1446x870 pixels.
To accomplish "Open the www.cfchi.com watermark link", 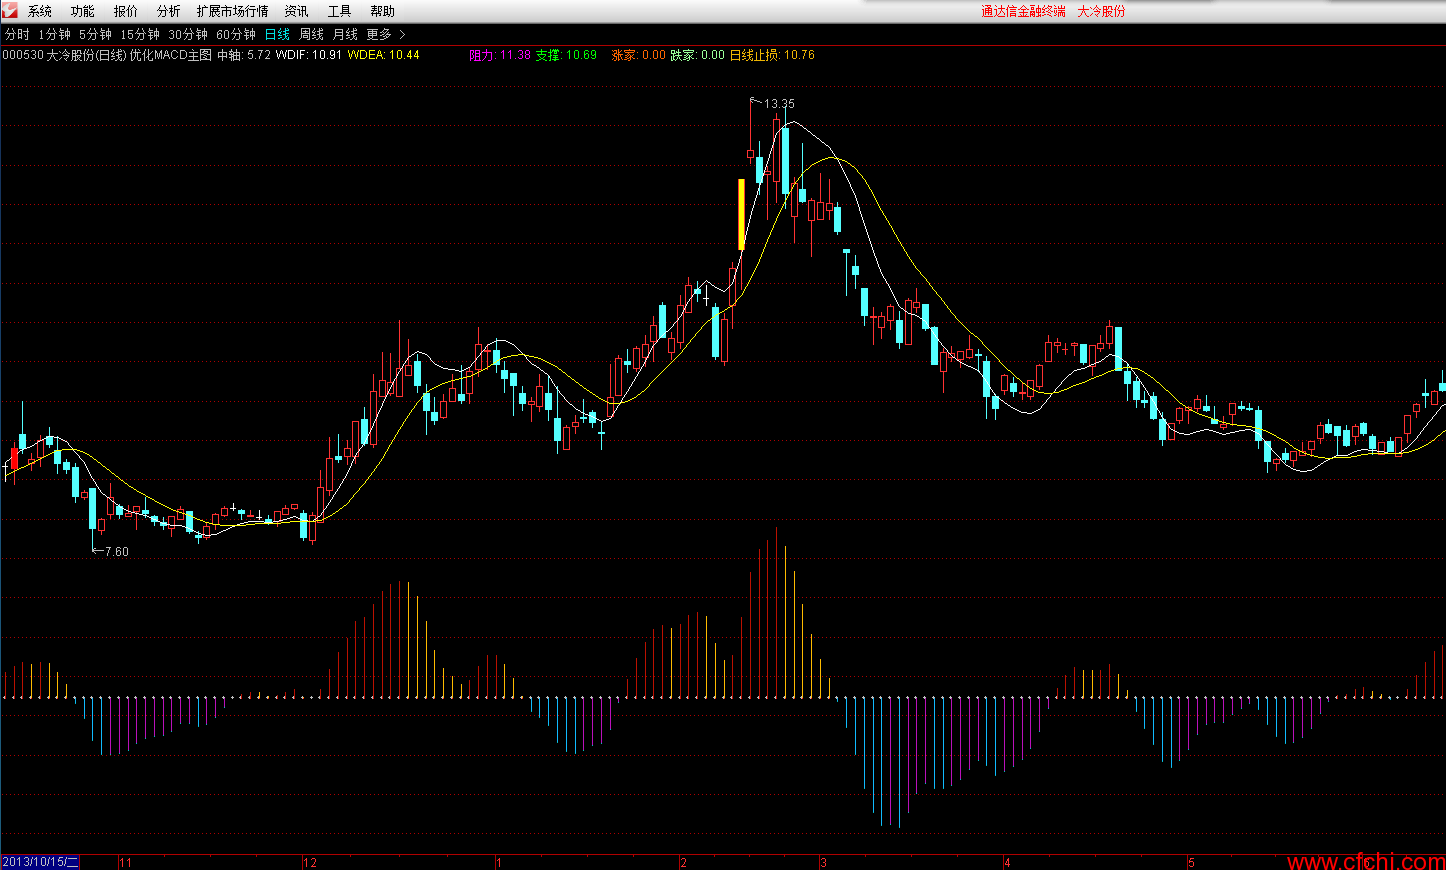I will point(1365,861).
